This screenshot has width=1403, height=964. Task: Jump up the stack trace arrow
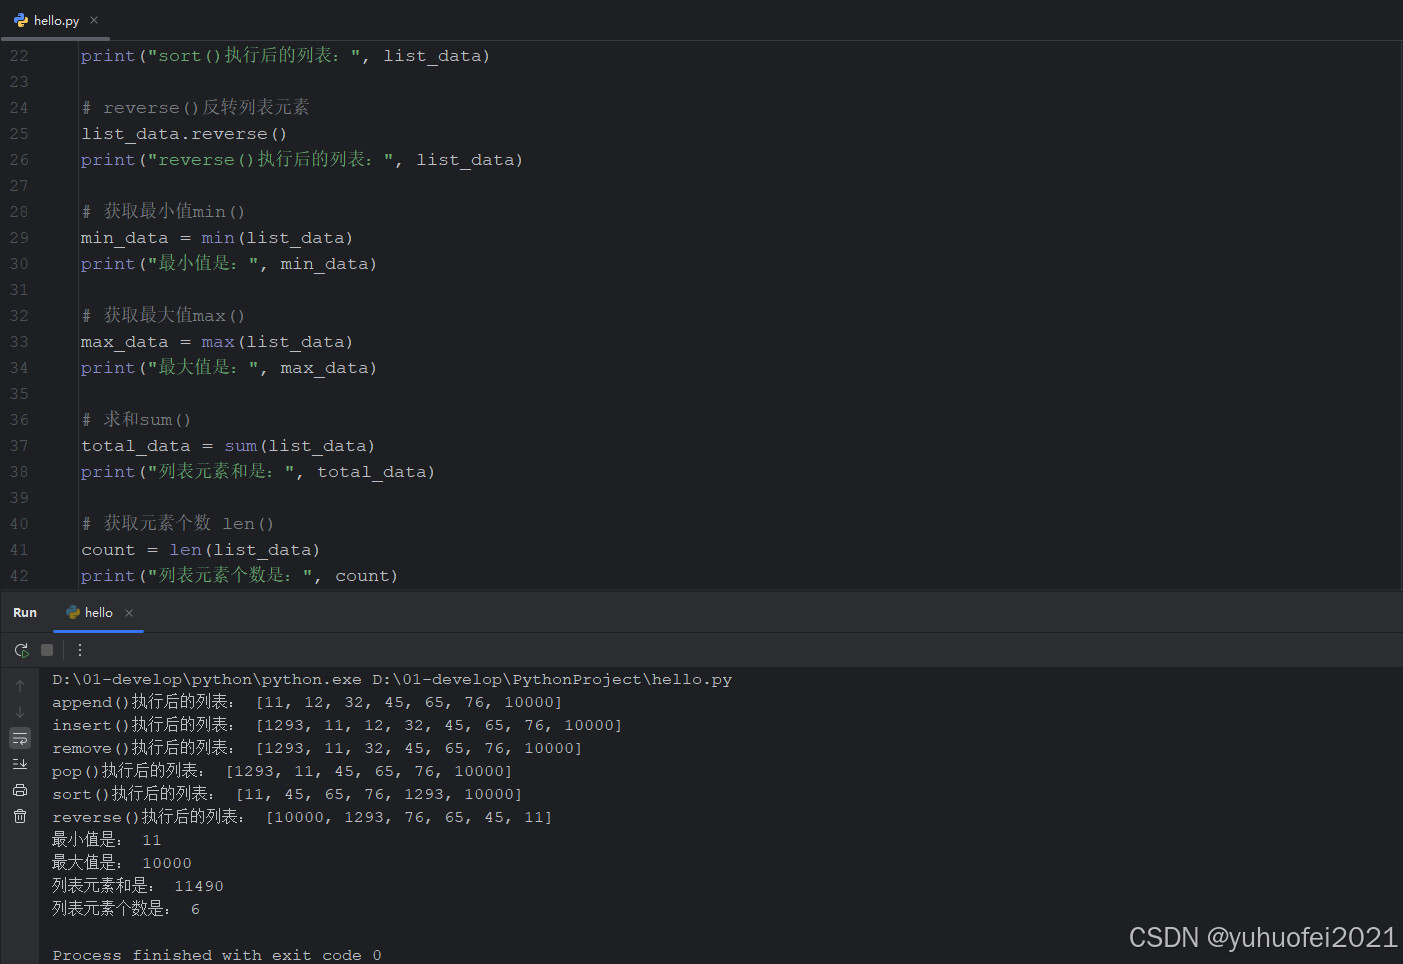pyautogui.click(x=20, y=686)
